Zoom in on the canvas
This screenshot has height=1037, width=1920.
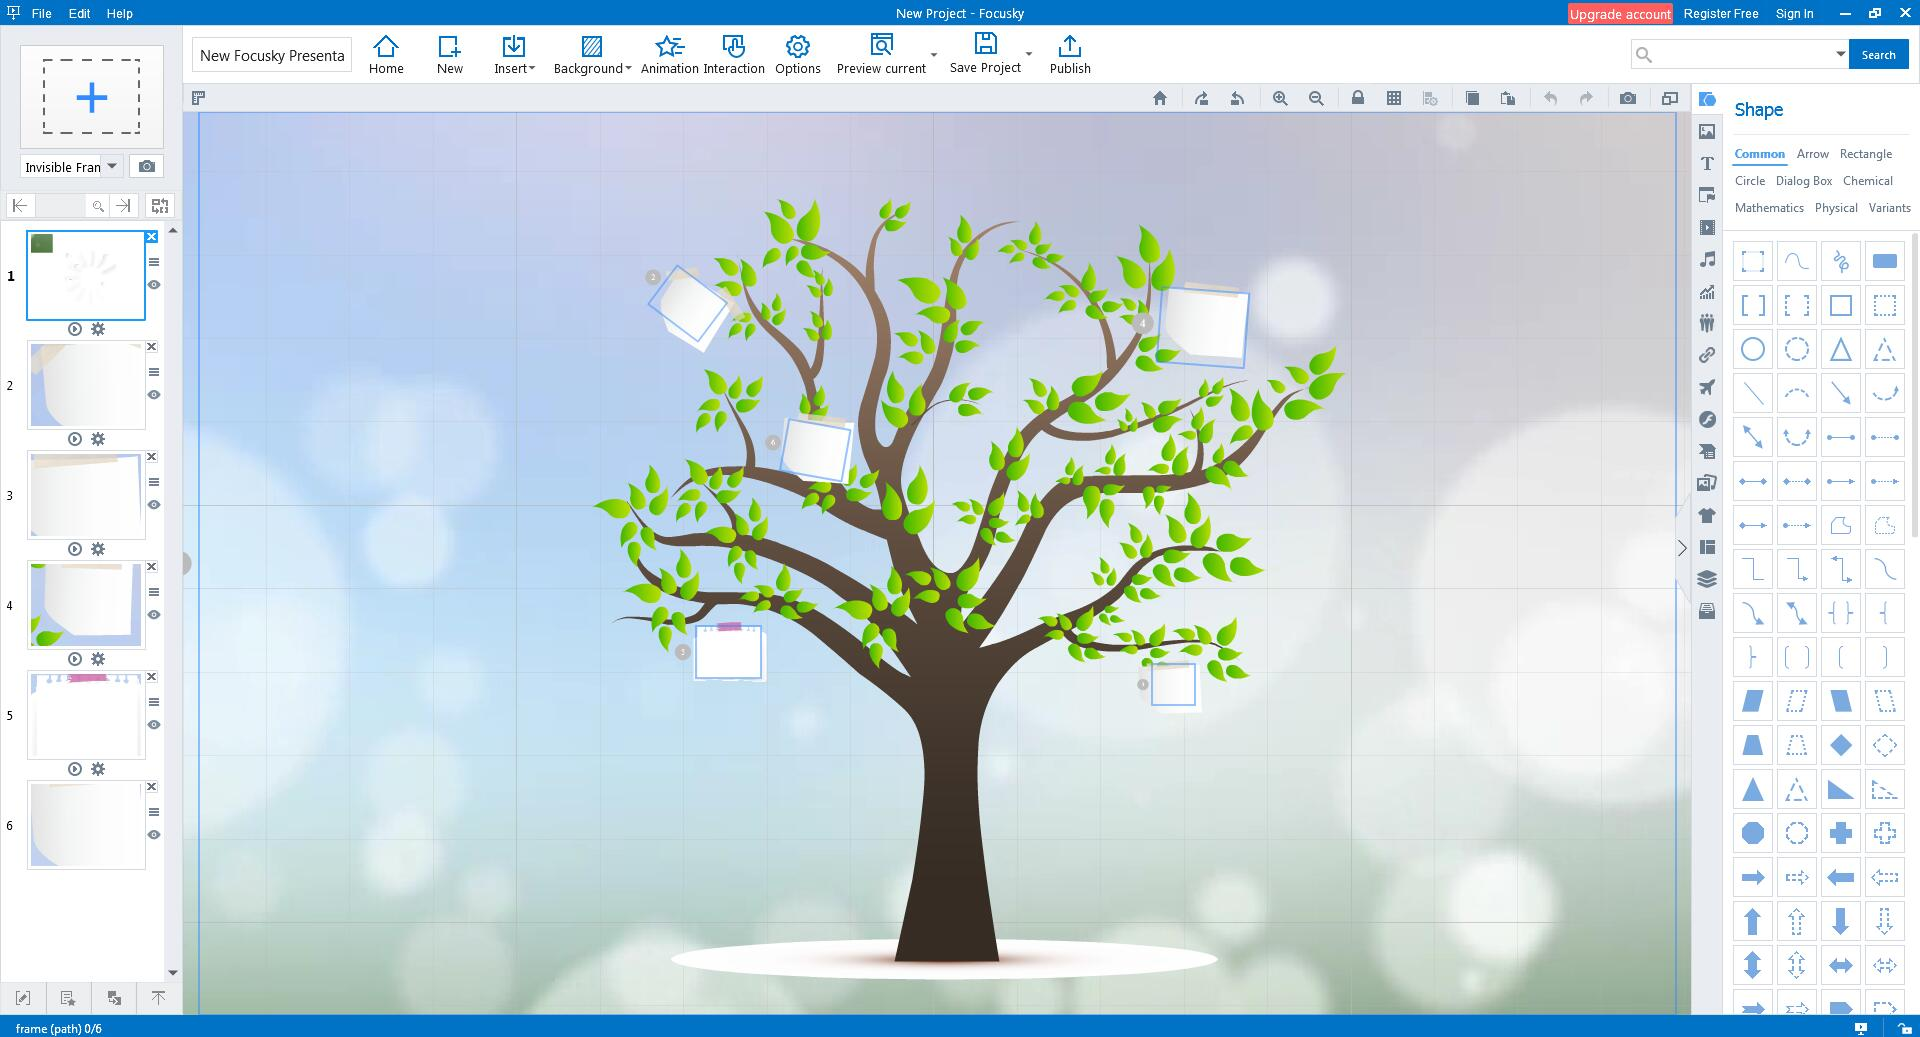tap(1280, 98)
